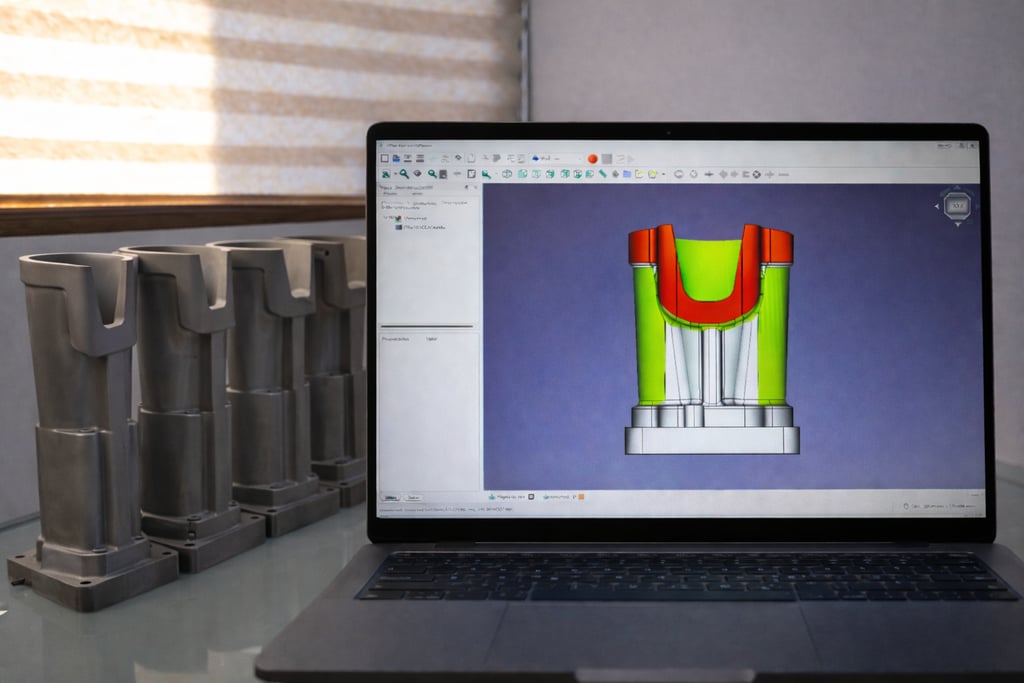1024x683 pixels.
Task: Click the black circled X toolbar icon
Action: (756, 174)
